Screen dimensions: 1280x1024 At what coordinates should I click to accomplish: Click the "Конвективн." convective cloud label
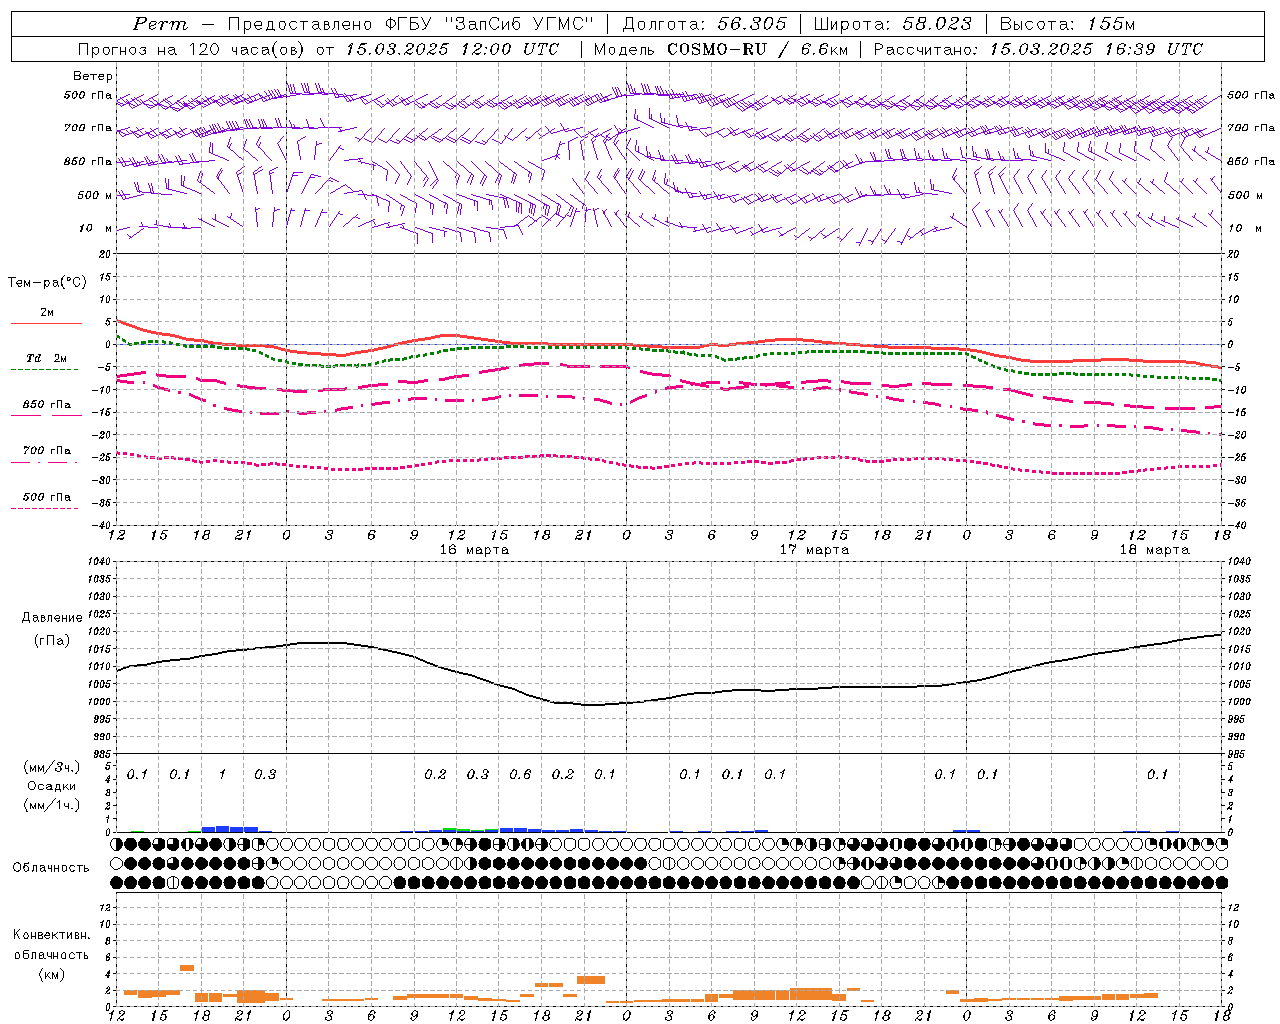point(52,935)
